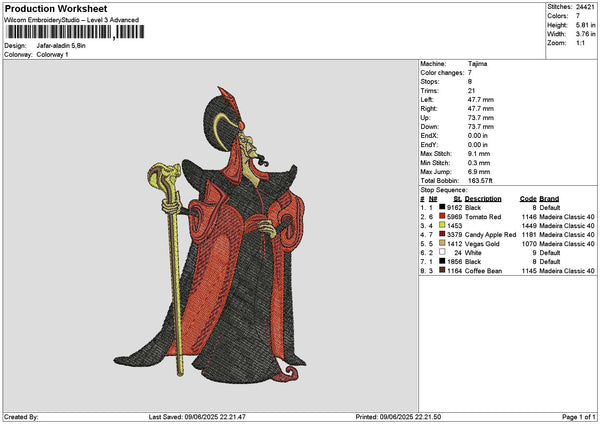This screenshot has width=600, height=424.
Task: Click the Trims value '21'
Action: tap(471, 91)
